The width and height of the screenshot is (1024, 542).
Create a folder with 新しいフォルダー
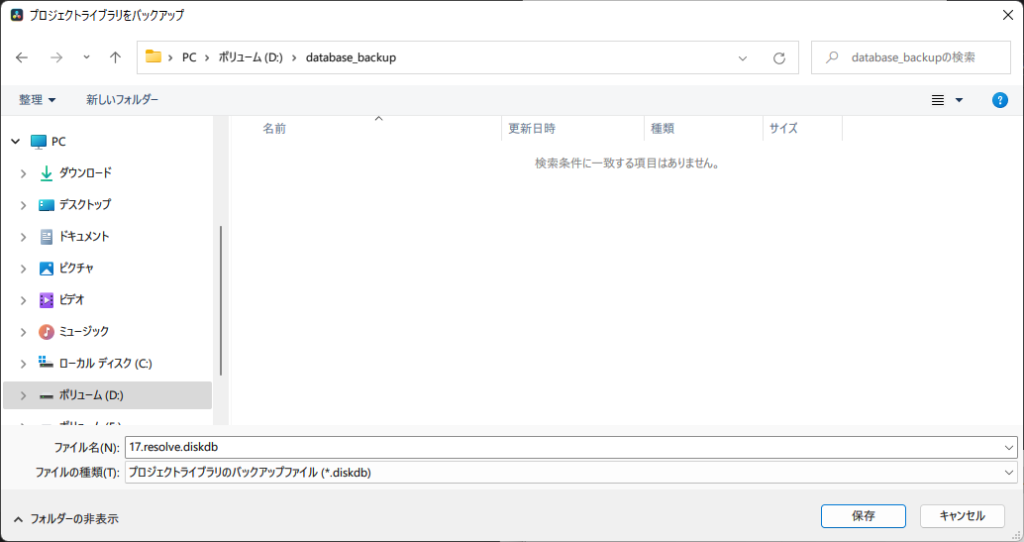pos(122,100)
